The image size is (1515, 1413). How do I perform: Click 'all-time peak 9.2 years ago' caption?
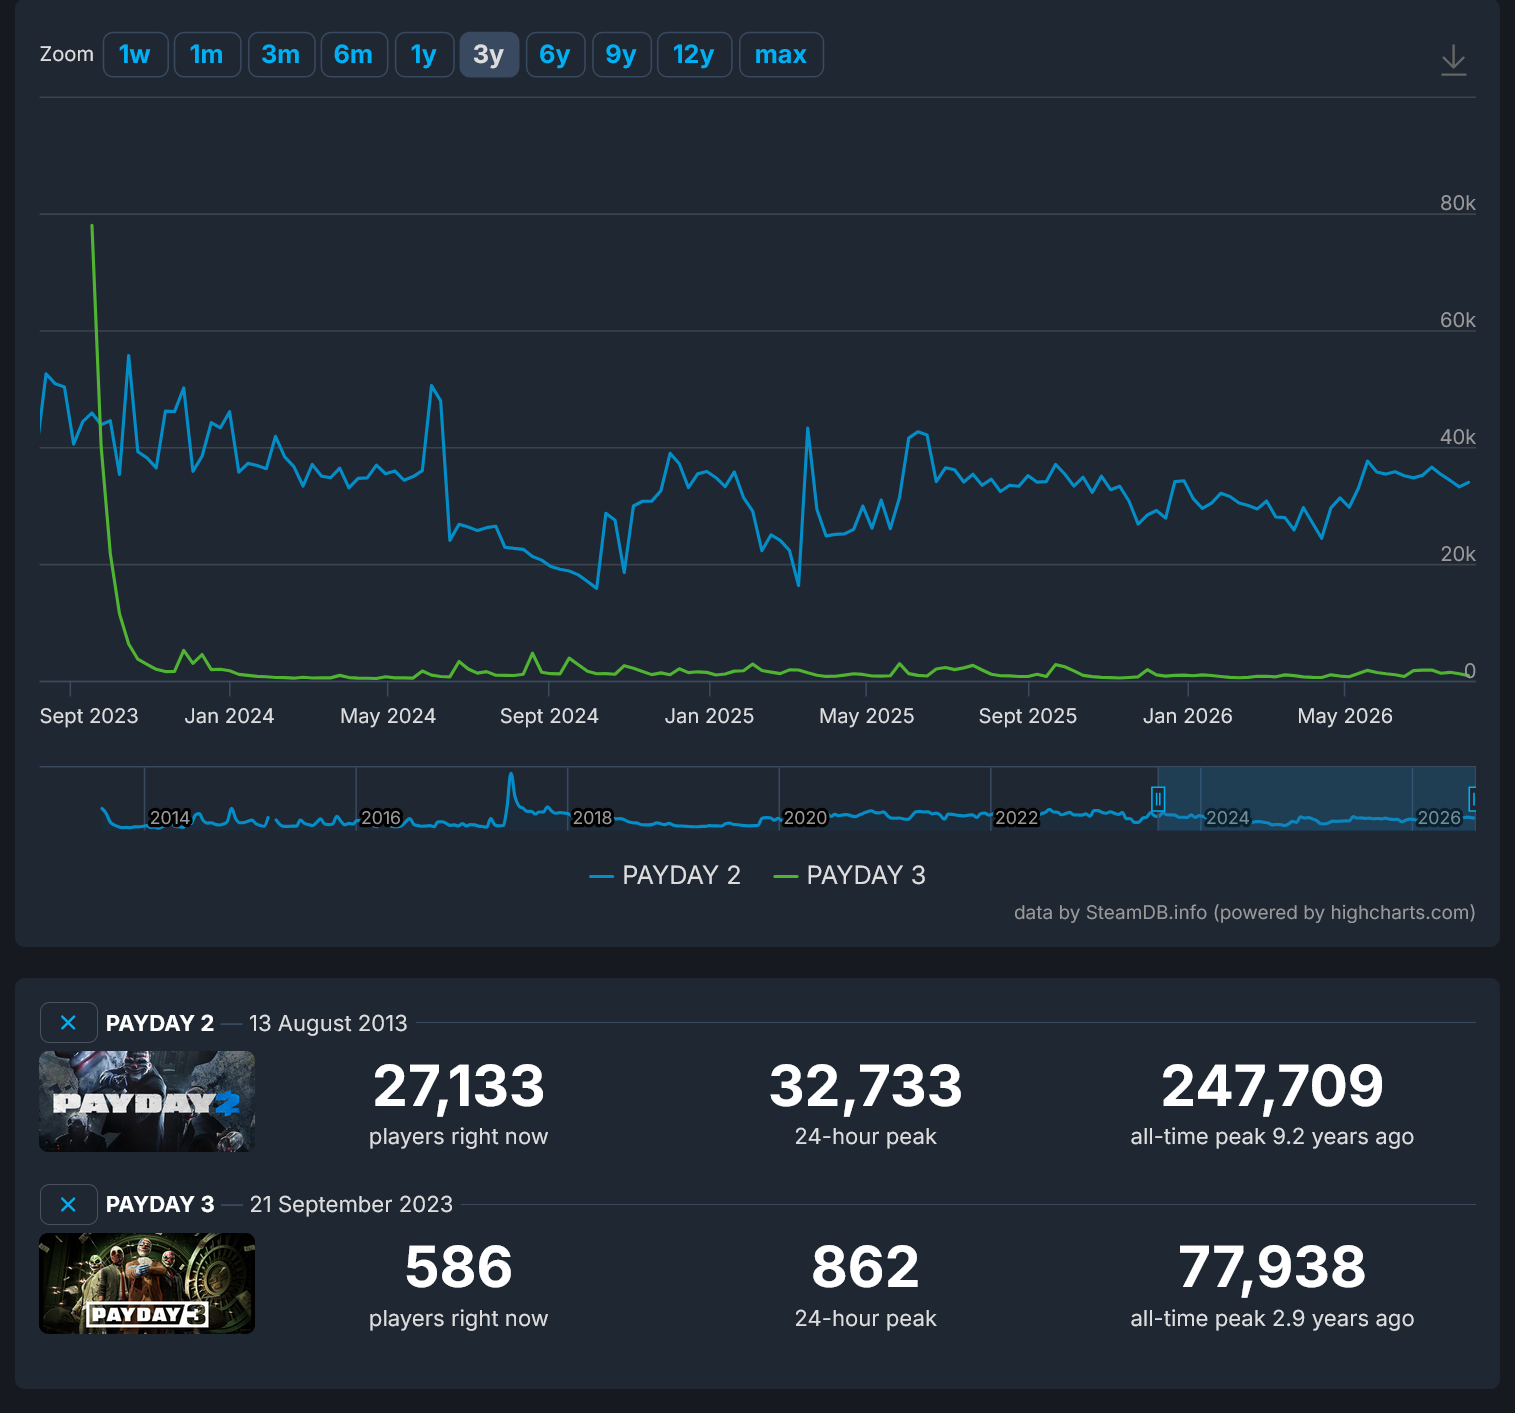pos(1272,1137)
